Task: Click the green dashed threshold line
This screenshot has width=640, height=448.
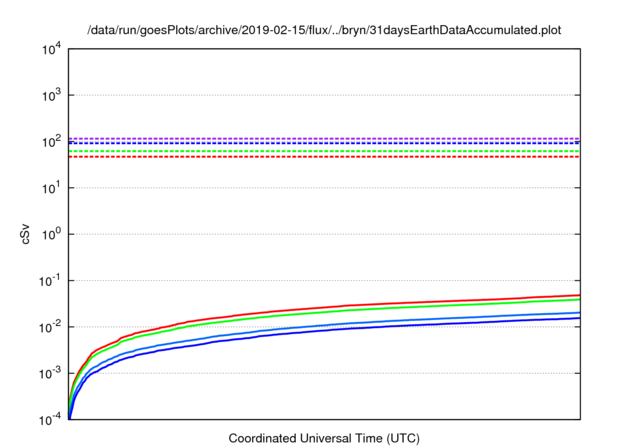Action: (x=324, y=151)
